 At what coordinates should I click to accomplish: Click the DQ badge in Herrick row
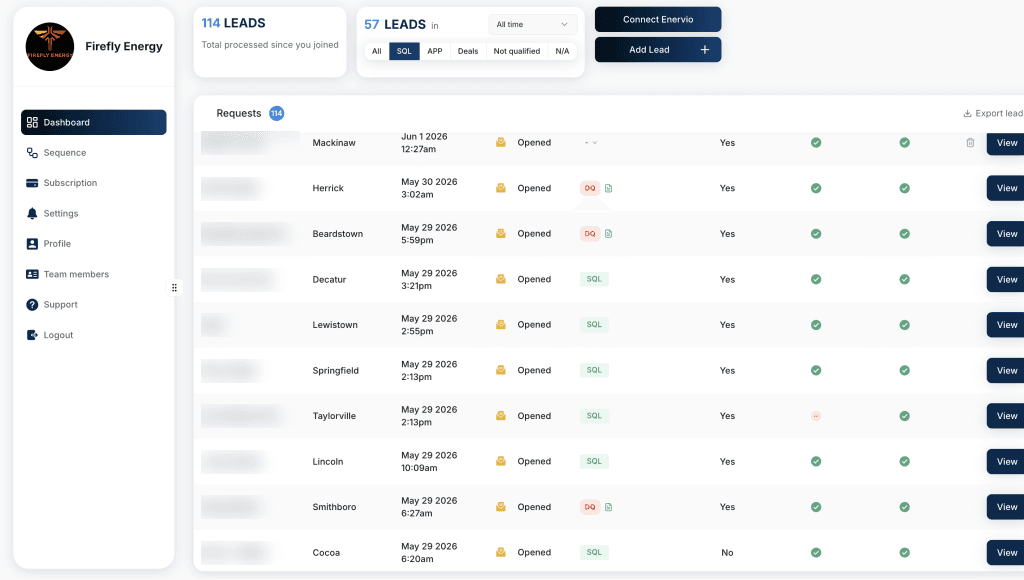tap(590, 188)
